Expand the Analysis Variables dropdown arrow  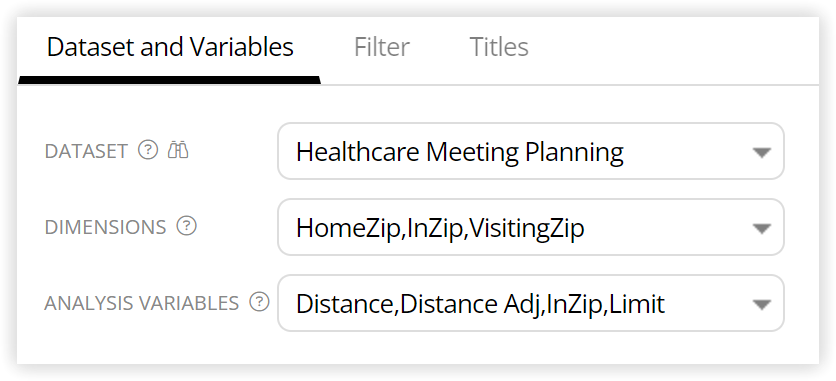click(762, 304)
